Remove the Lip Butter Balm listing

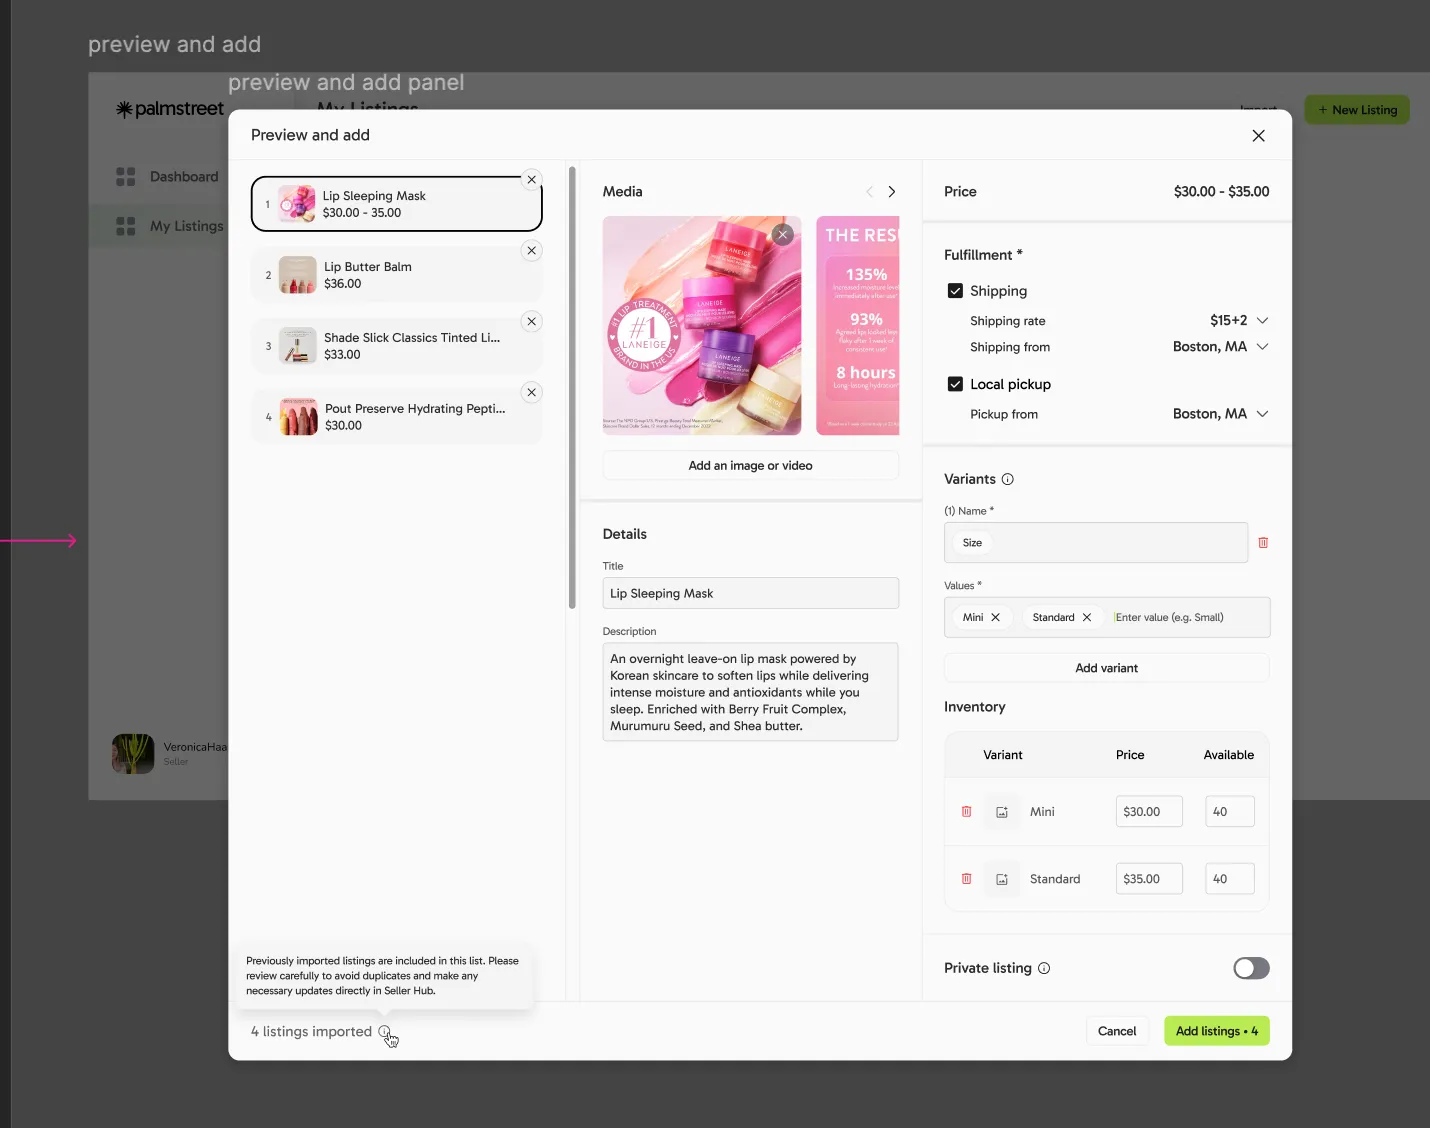pos(532,251)
